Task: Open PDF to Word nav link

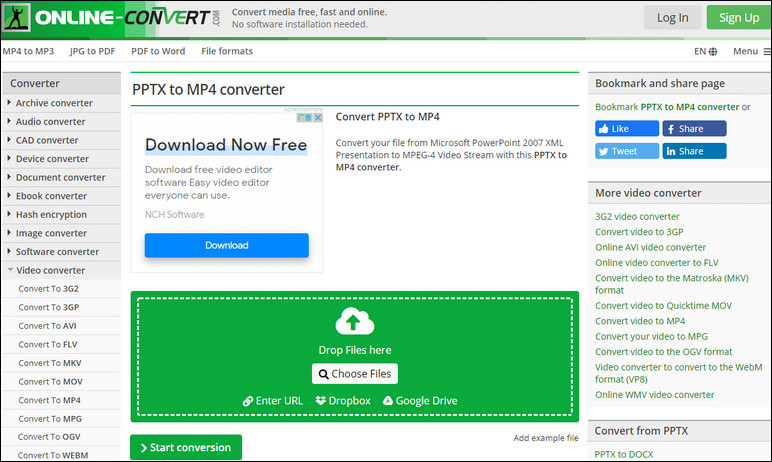Action: [x=158, y=51]
